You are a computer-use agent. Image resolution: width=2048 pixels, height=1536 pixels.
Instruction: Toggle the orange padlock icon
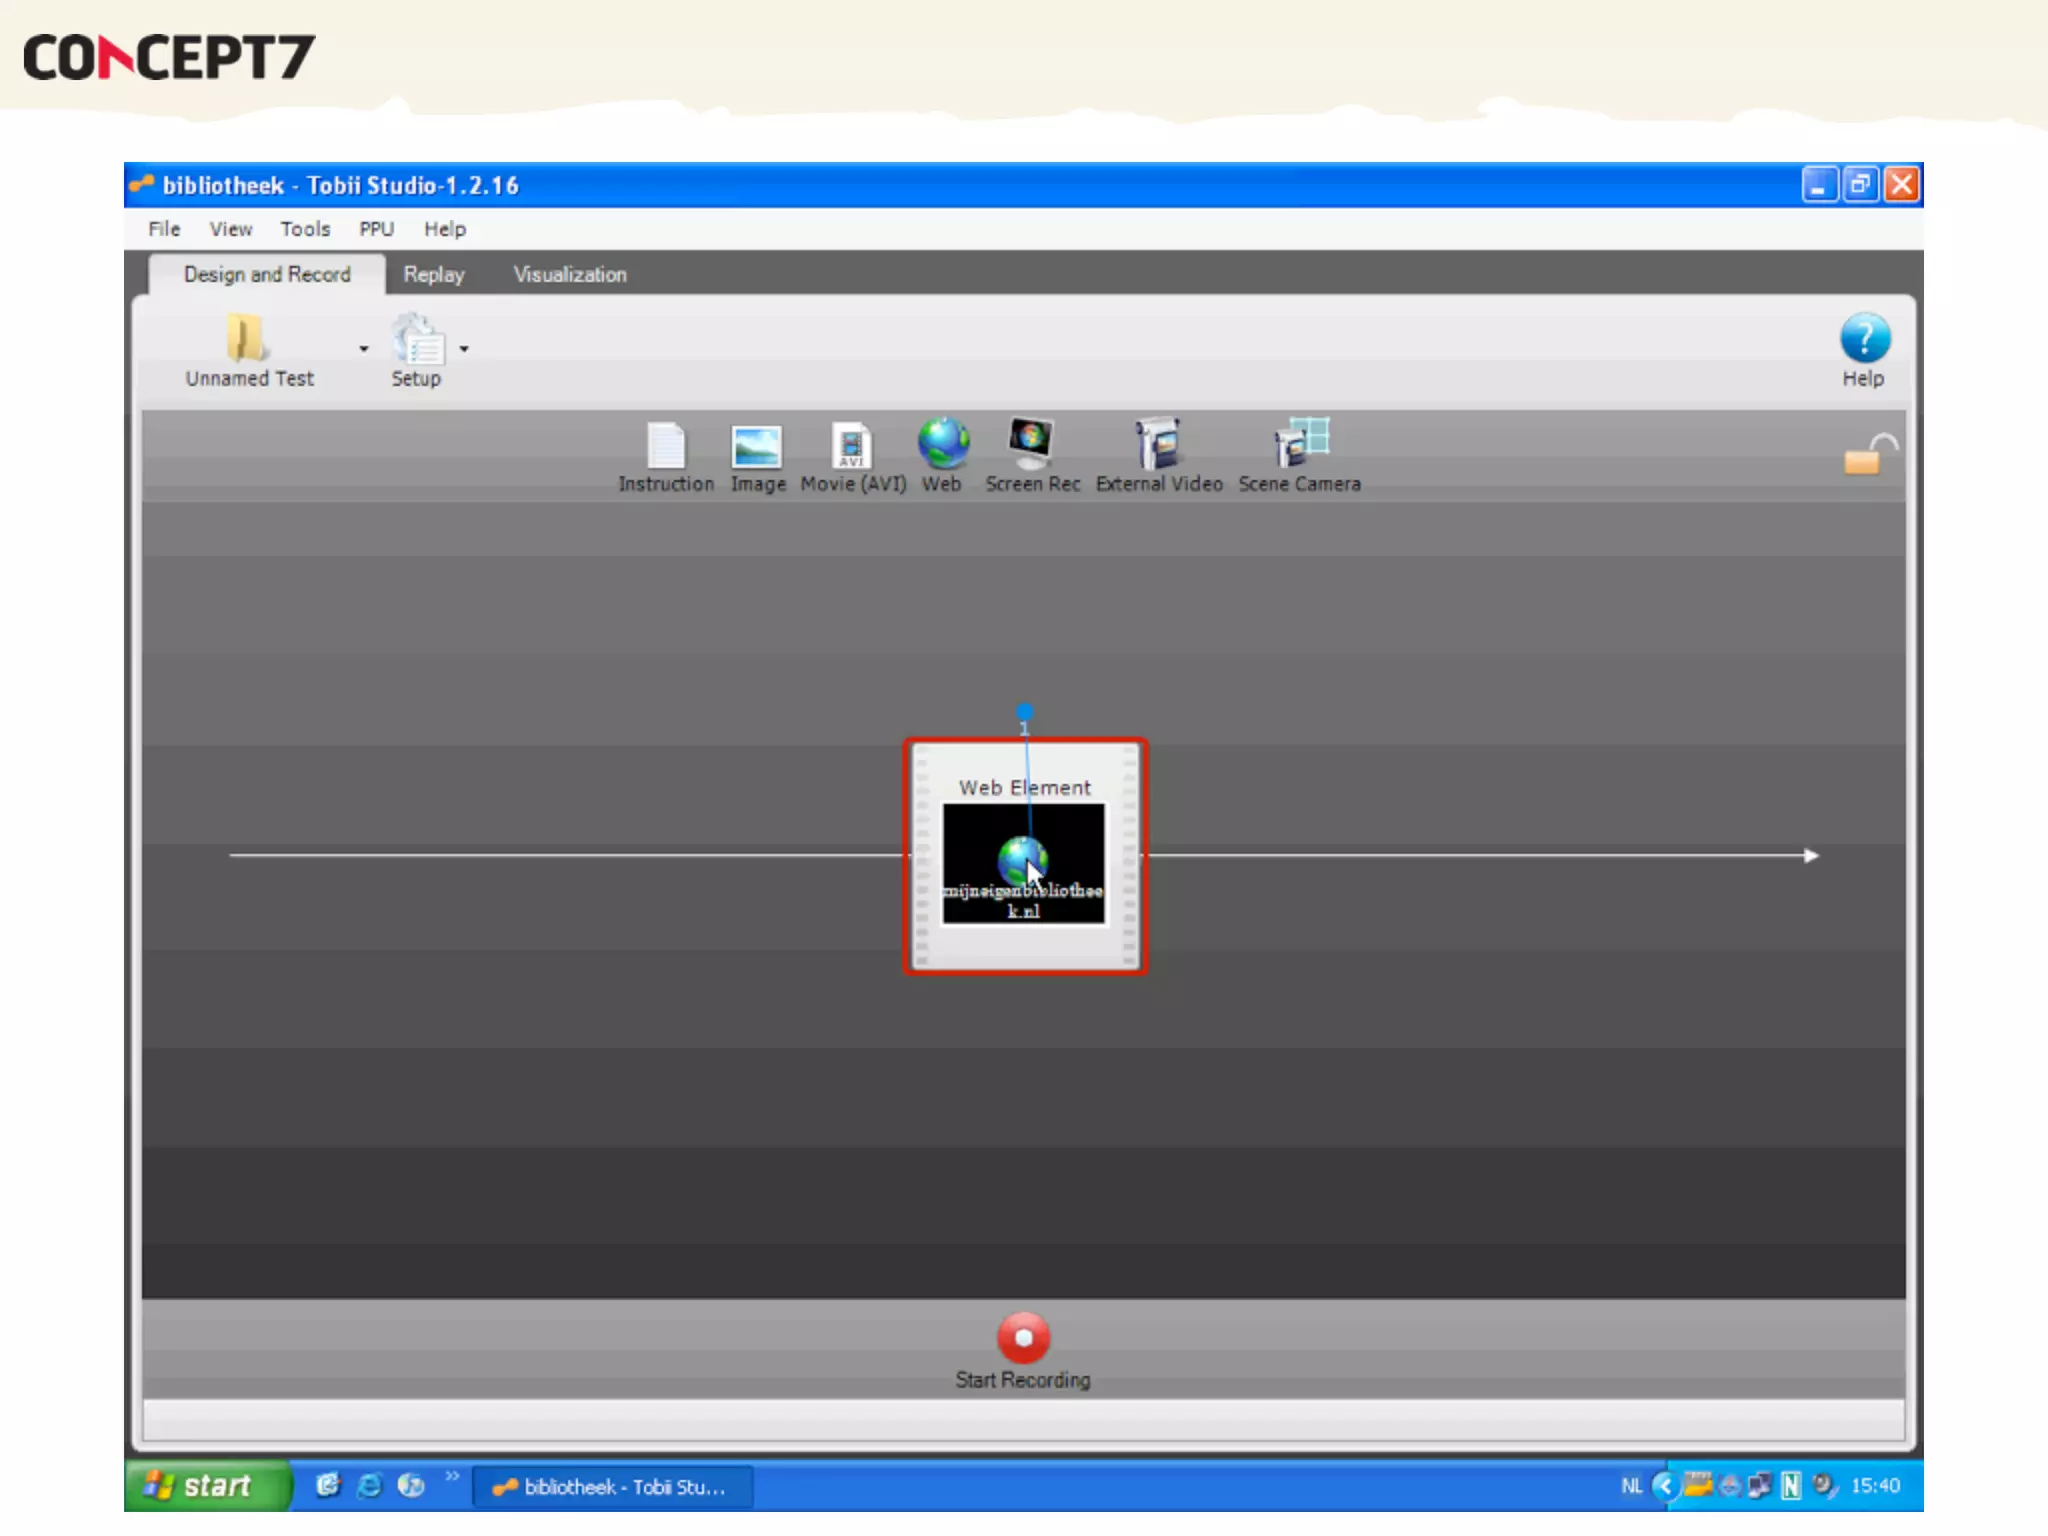[x=1866, y=456]
